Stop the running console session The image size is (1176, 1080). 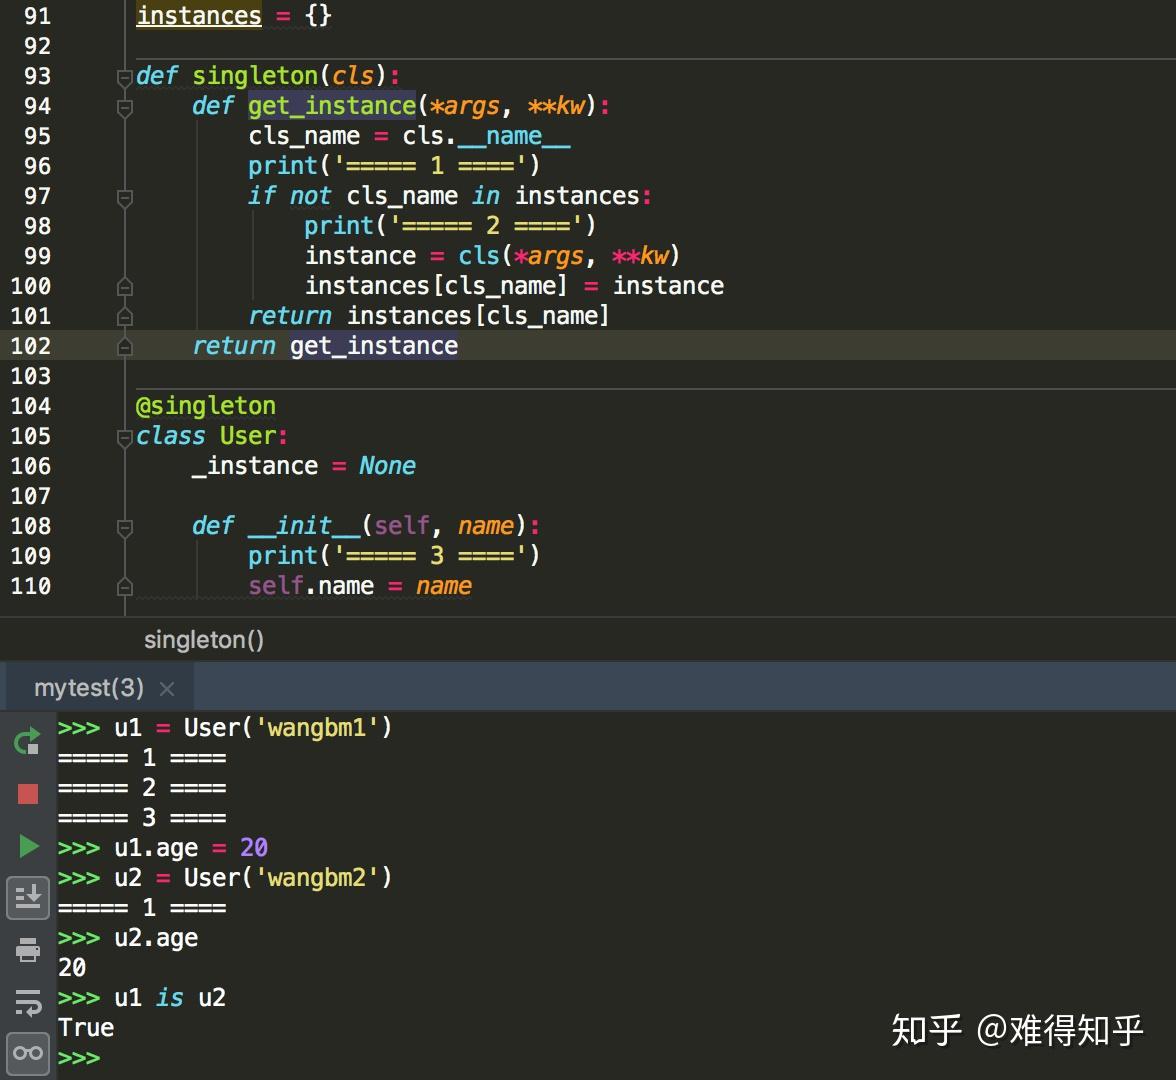pyautogui.click(x=28, y=794)
